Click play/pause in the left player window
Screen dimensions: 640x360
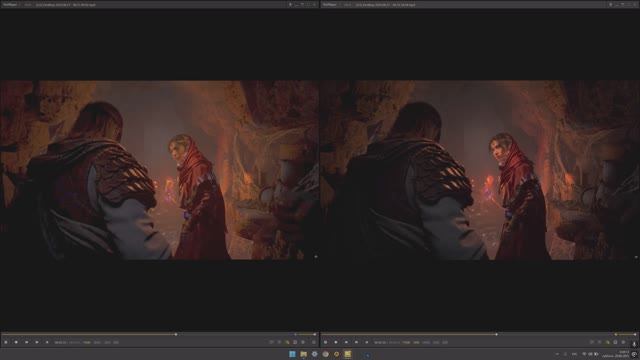[x=6, y=342]
